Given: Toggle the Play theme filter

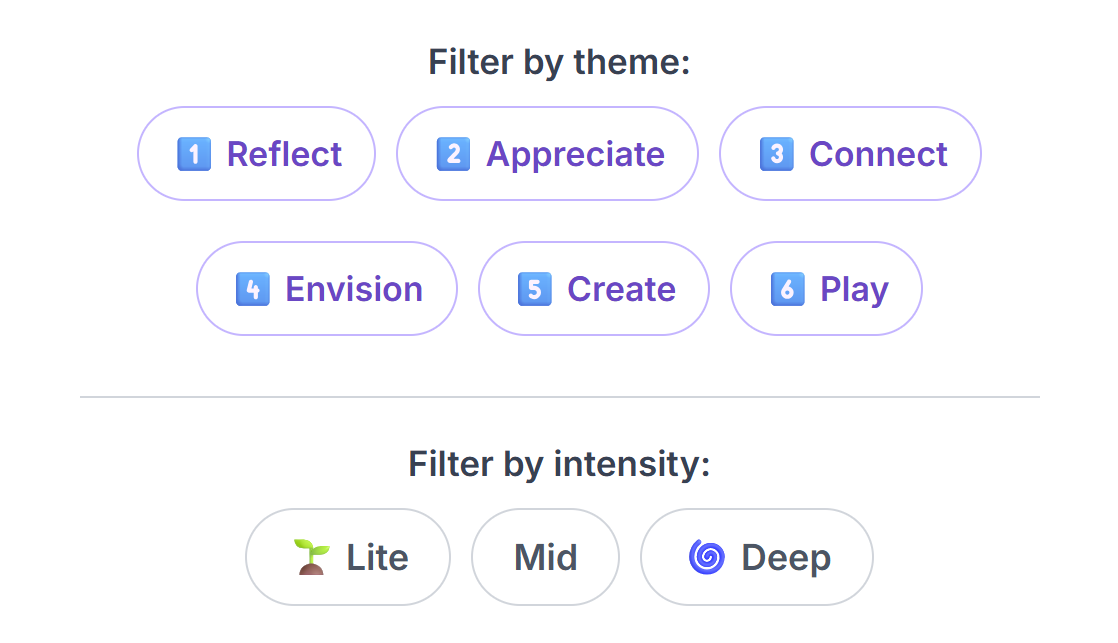Looking at the screenshot, I should pos(826,289).
